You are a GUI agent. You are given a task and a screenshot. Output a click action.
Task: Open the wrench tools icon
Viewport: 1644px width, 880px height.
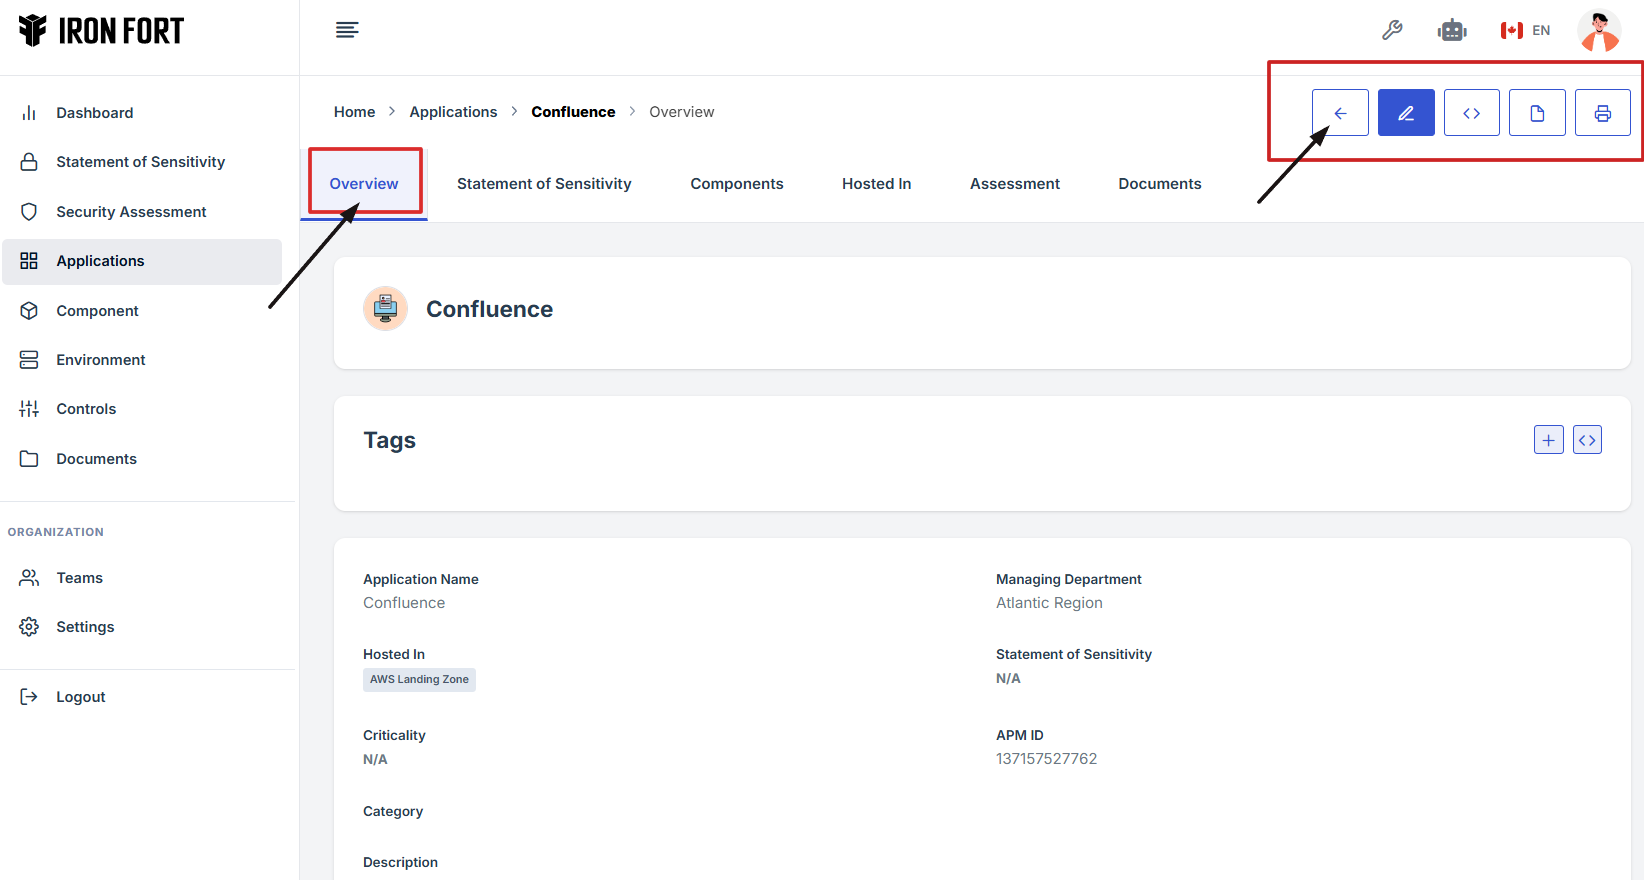[1392, 30]
